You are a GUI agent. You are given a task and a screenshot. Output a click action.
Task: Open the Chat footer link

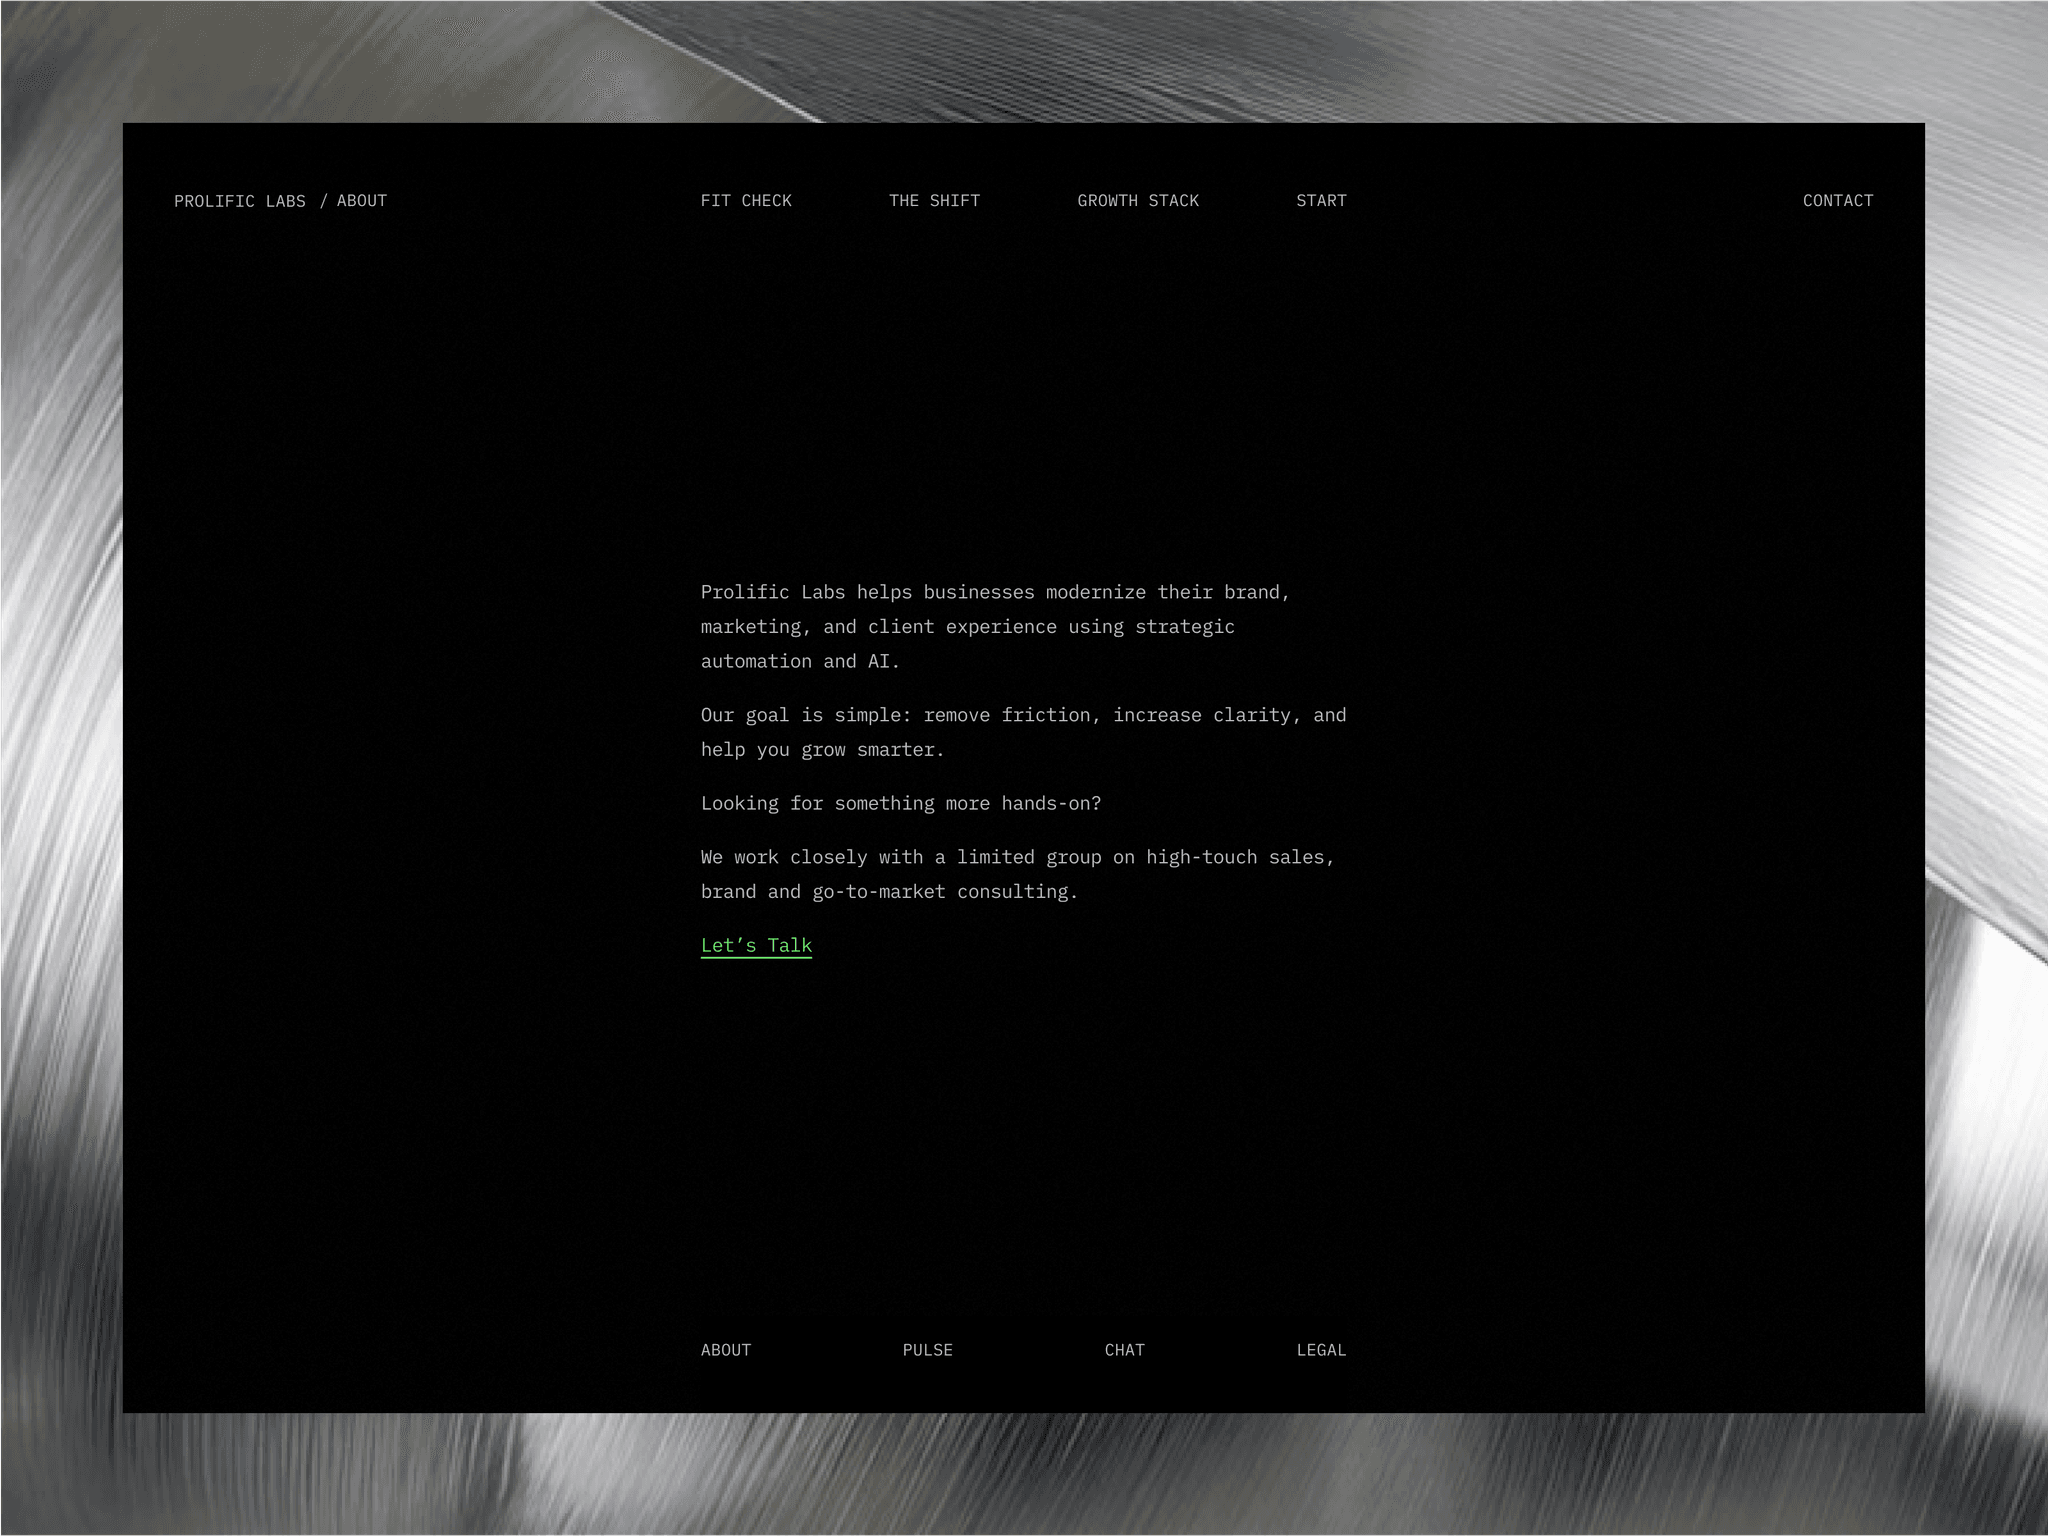point(1124,1350)
